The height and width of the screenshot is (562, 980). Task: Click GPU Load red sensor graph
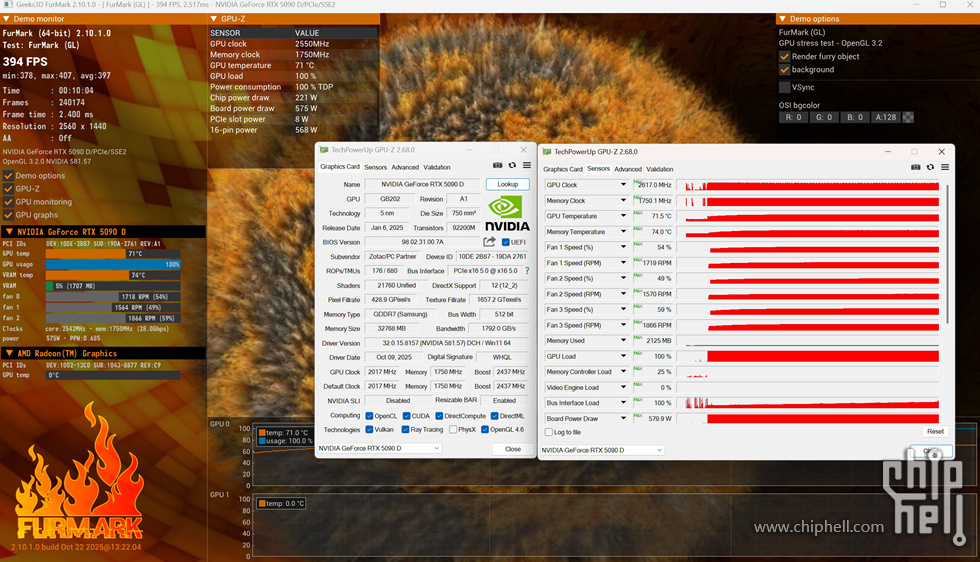808,356
